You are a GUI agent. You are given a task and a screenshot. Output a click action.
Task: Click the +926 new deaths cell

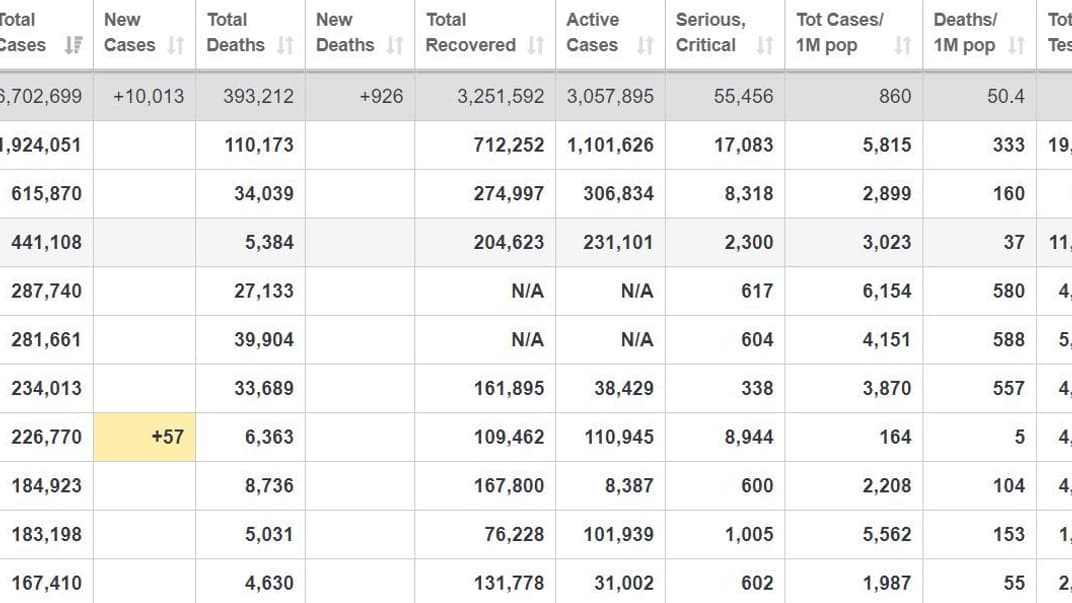380,96
